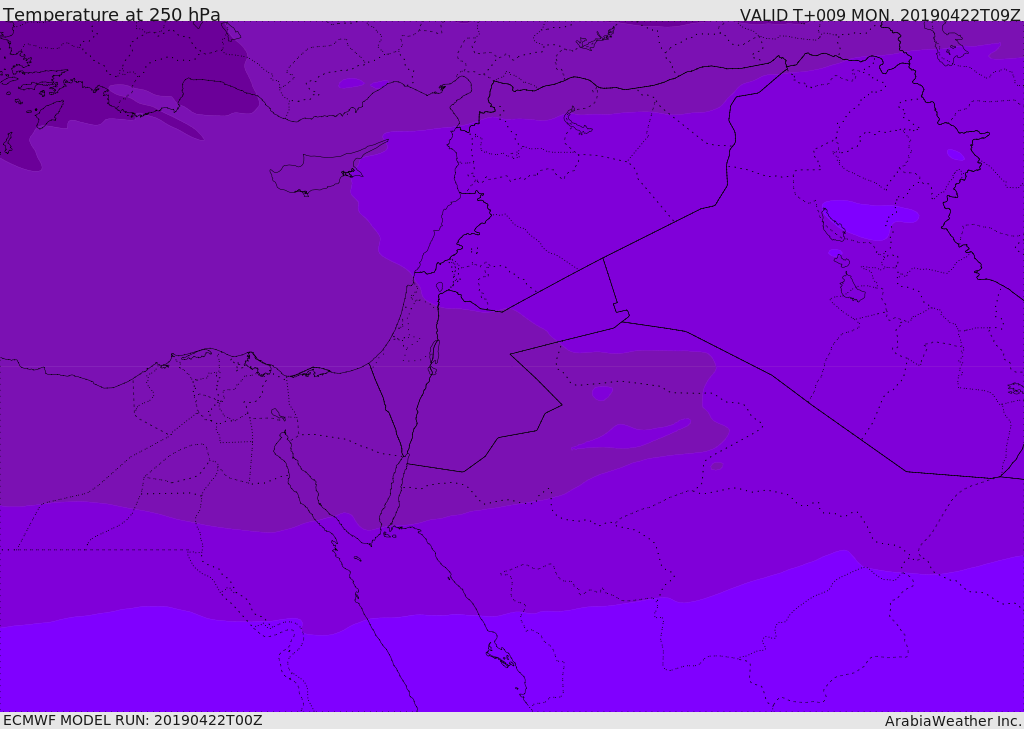
Task: Click the "VALID T+009 MON. 20190422T09Z" label
Action: click(x=880, y=14)
